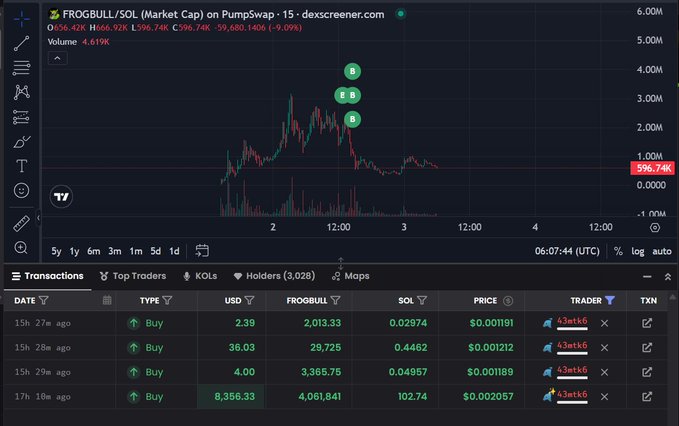This screenshot has height=426, width=679.
Task: Minimize the transactions panel dash button
Action: pyautogui.click(x=647, y=277)
